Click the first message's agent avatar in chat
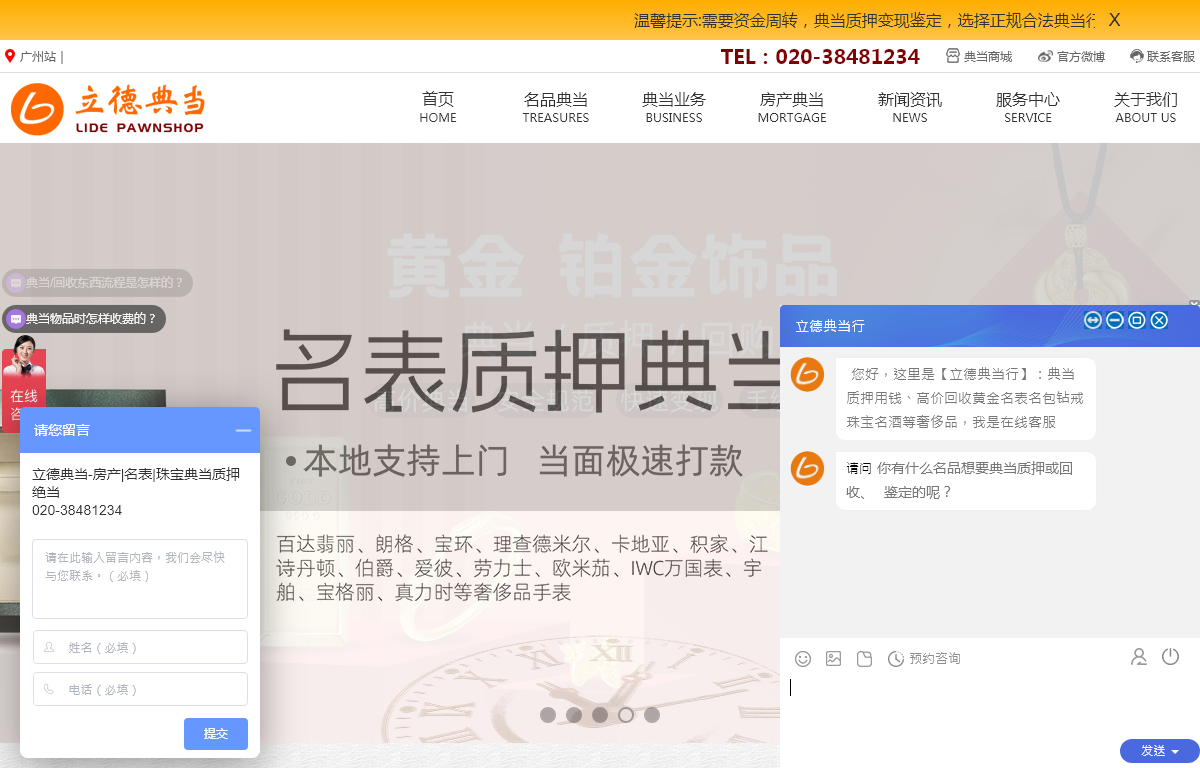 (807, 374)
